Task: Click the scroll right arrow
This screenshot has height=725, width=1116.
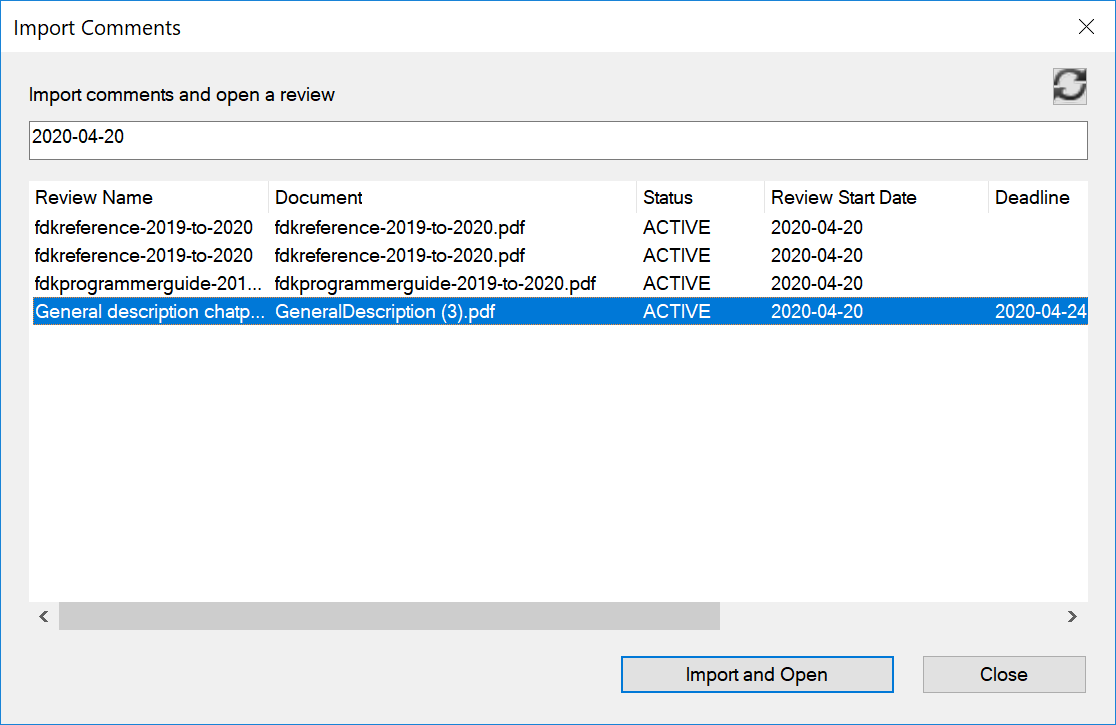Action: pyautogui.click(x=1072, y=617)
